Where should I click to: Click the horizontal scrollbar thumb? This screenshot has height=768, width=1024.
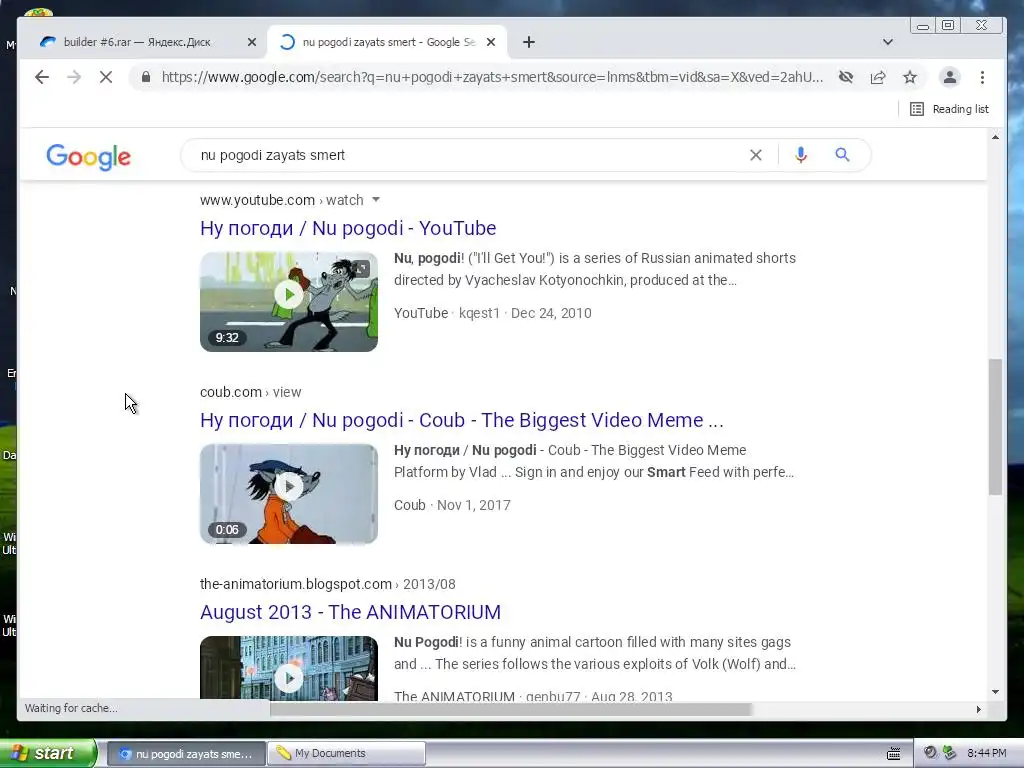pos(511,709)
